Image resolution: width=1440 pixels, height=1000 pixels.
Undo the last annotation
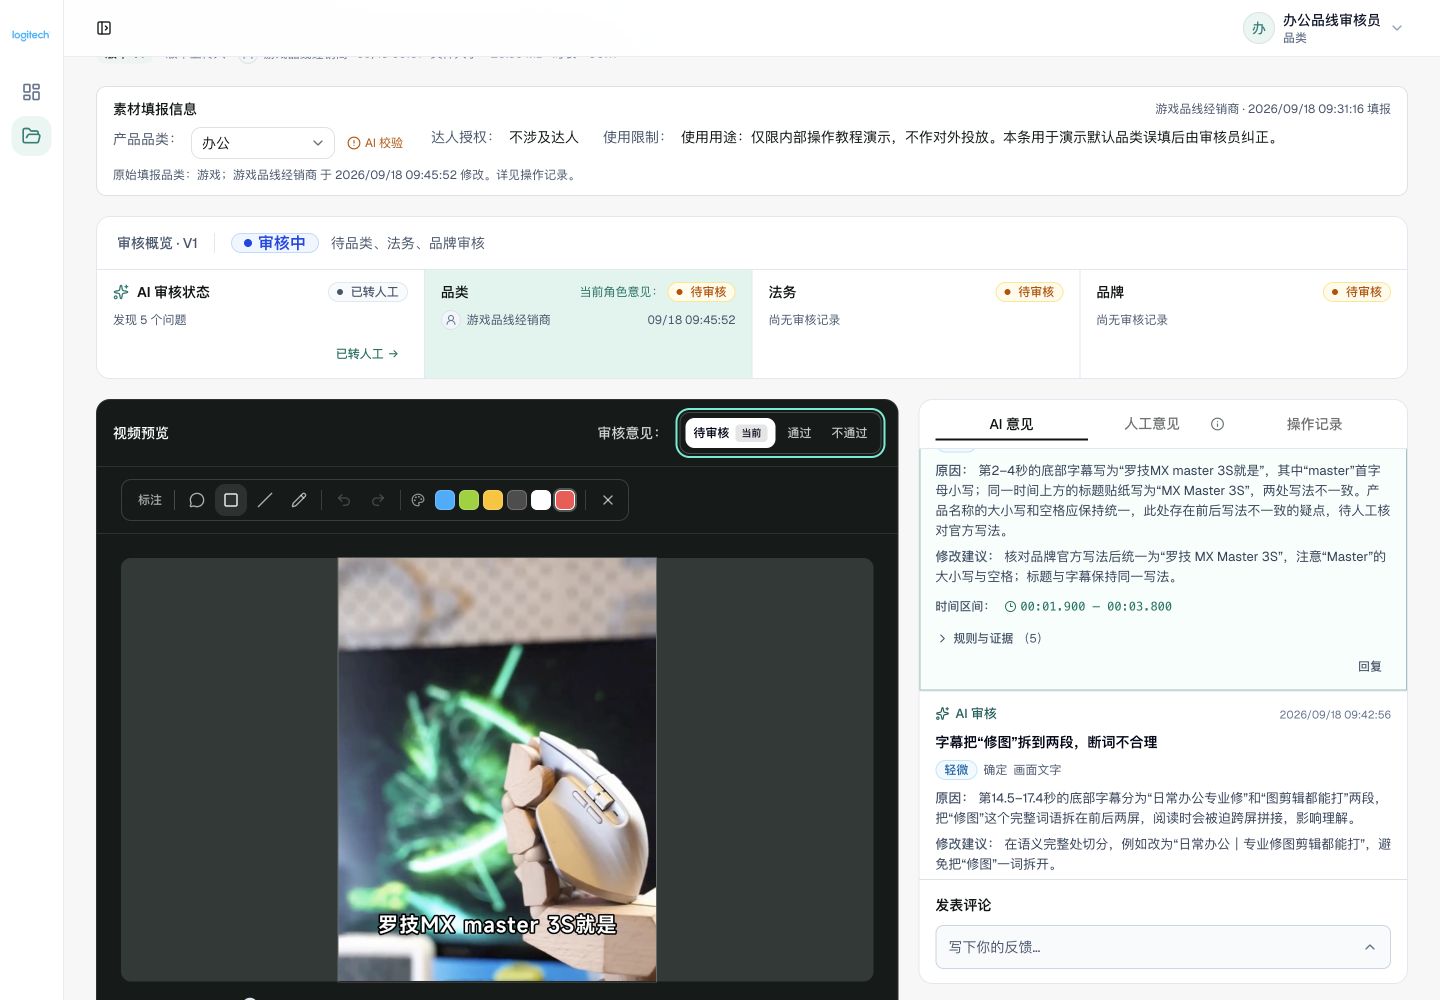click(344, 500)
